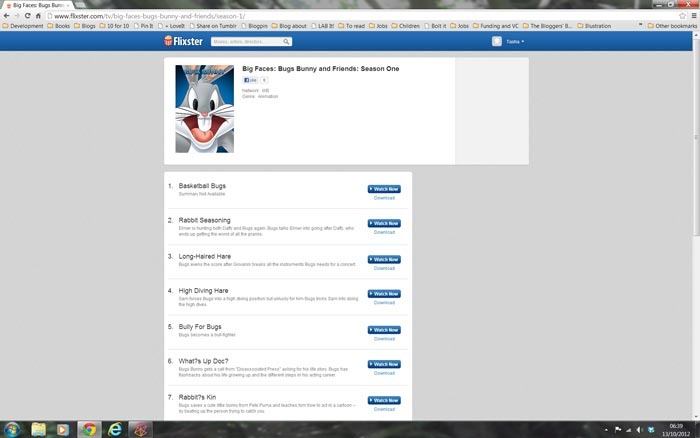This screenshot has height=438, width=700.
Task: Open the 10 for 10 bookmarks folder
Action: 114,26
